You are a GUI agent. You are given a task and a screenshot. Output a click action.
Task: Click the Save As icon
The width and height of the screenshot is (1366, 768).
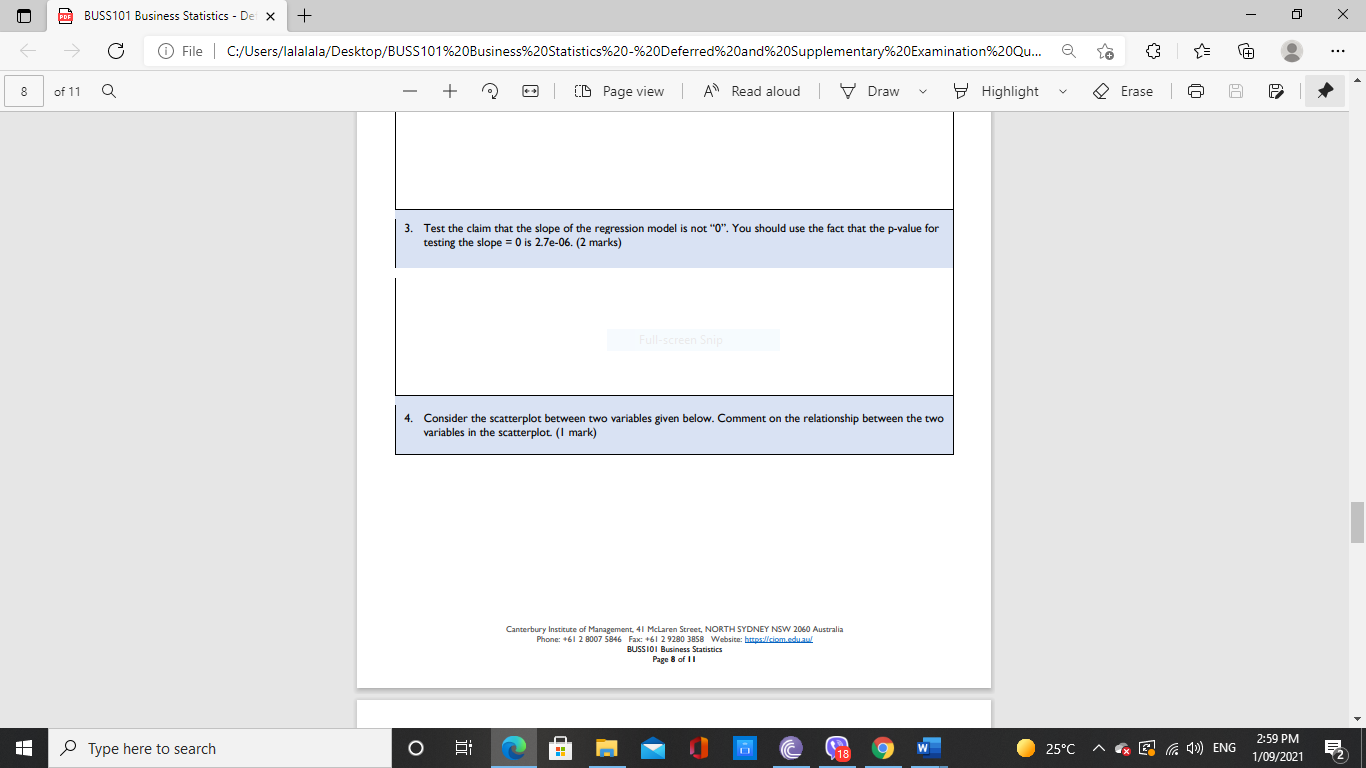[x=1275, y=90]
